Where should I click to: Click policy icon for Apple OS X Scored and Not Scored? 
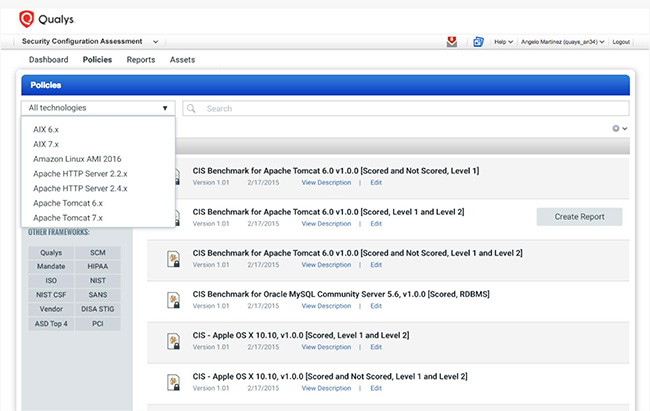tap(174, 382)
